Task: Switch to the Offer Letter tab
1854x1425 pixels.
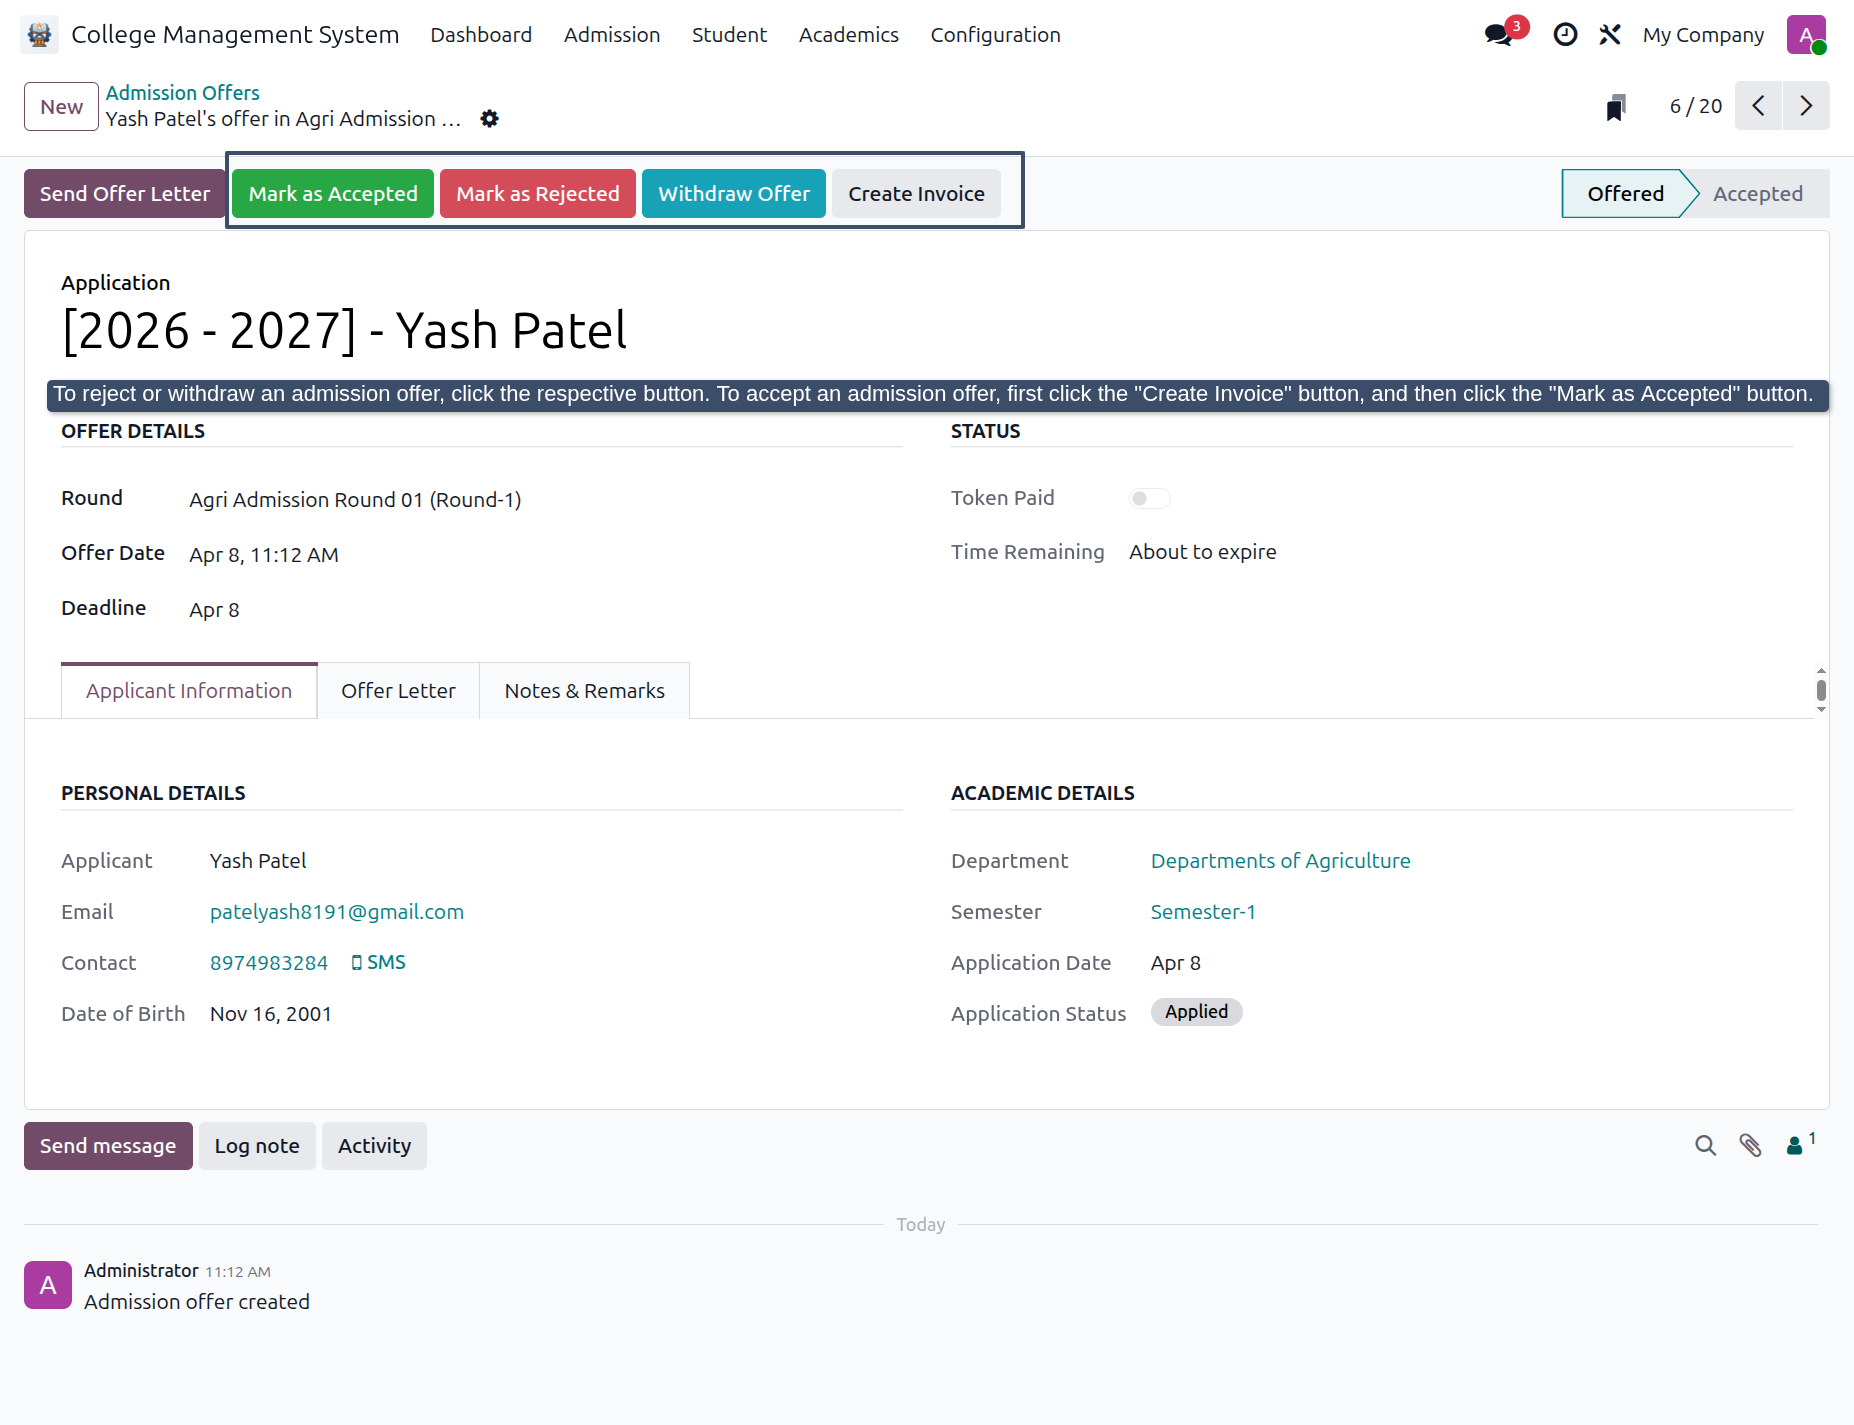Action: tap(398, 691)
